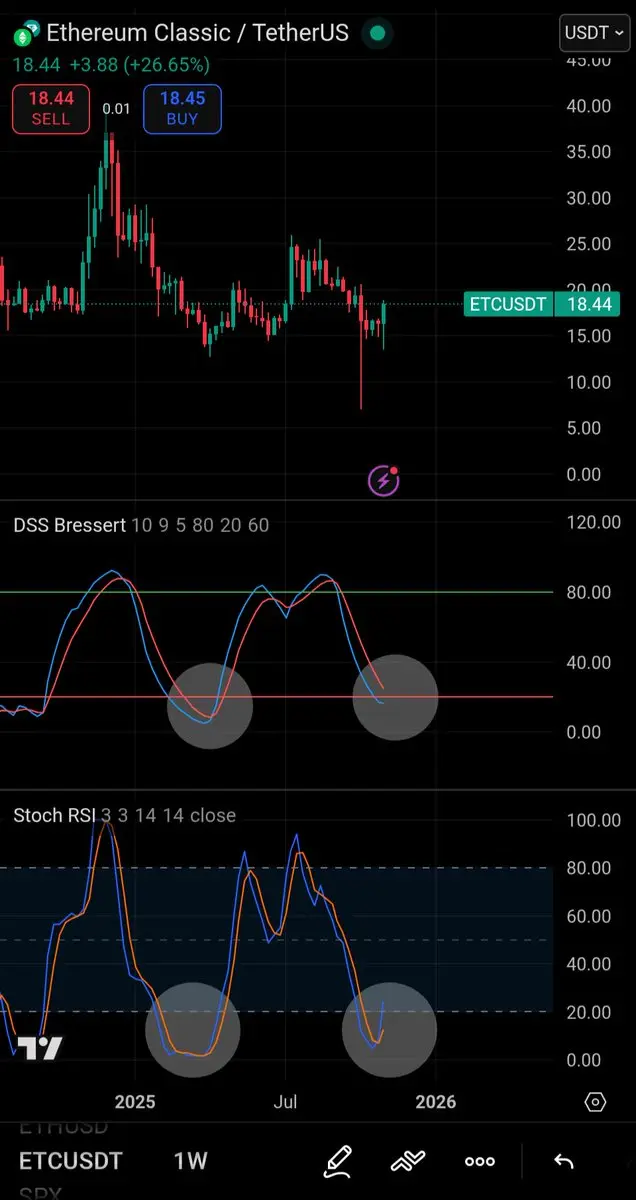The height and width of the screenshot is (1200, 636).
Task: Tap the 2026 time axis label
Action: [x=436, y=1102]
